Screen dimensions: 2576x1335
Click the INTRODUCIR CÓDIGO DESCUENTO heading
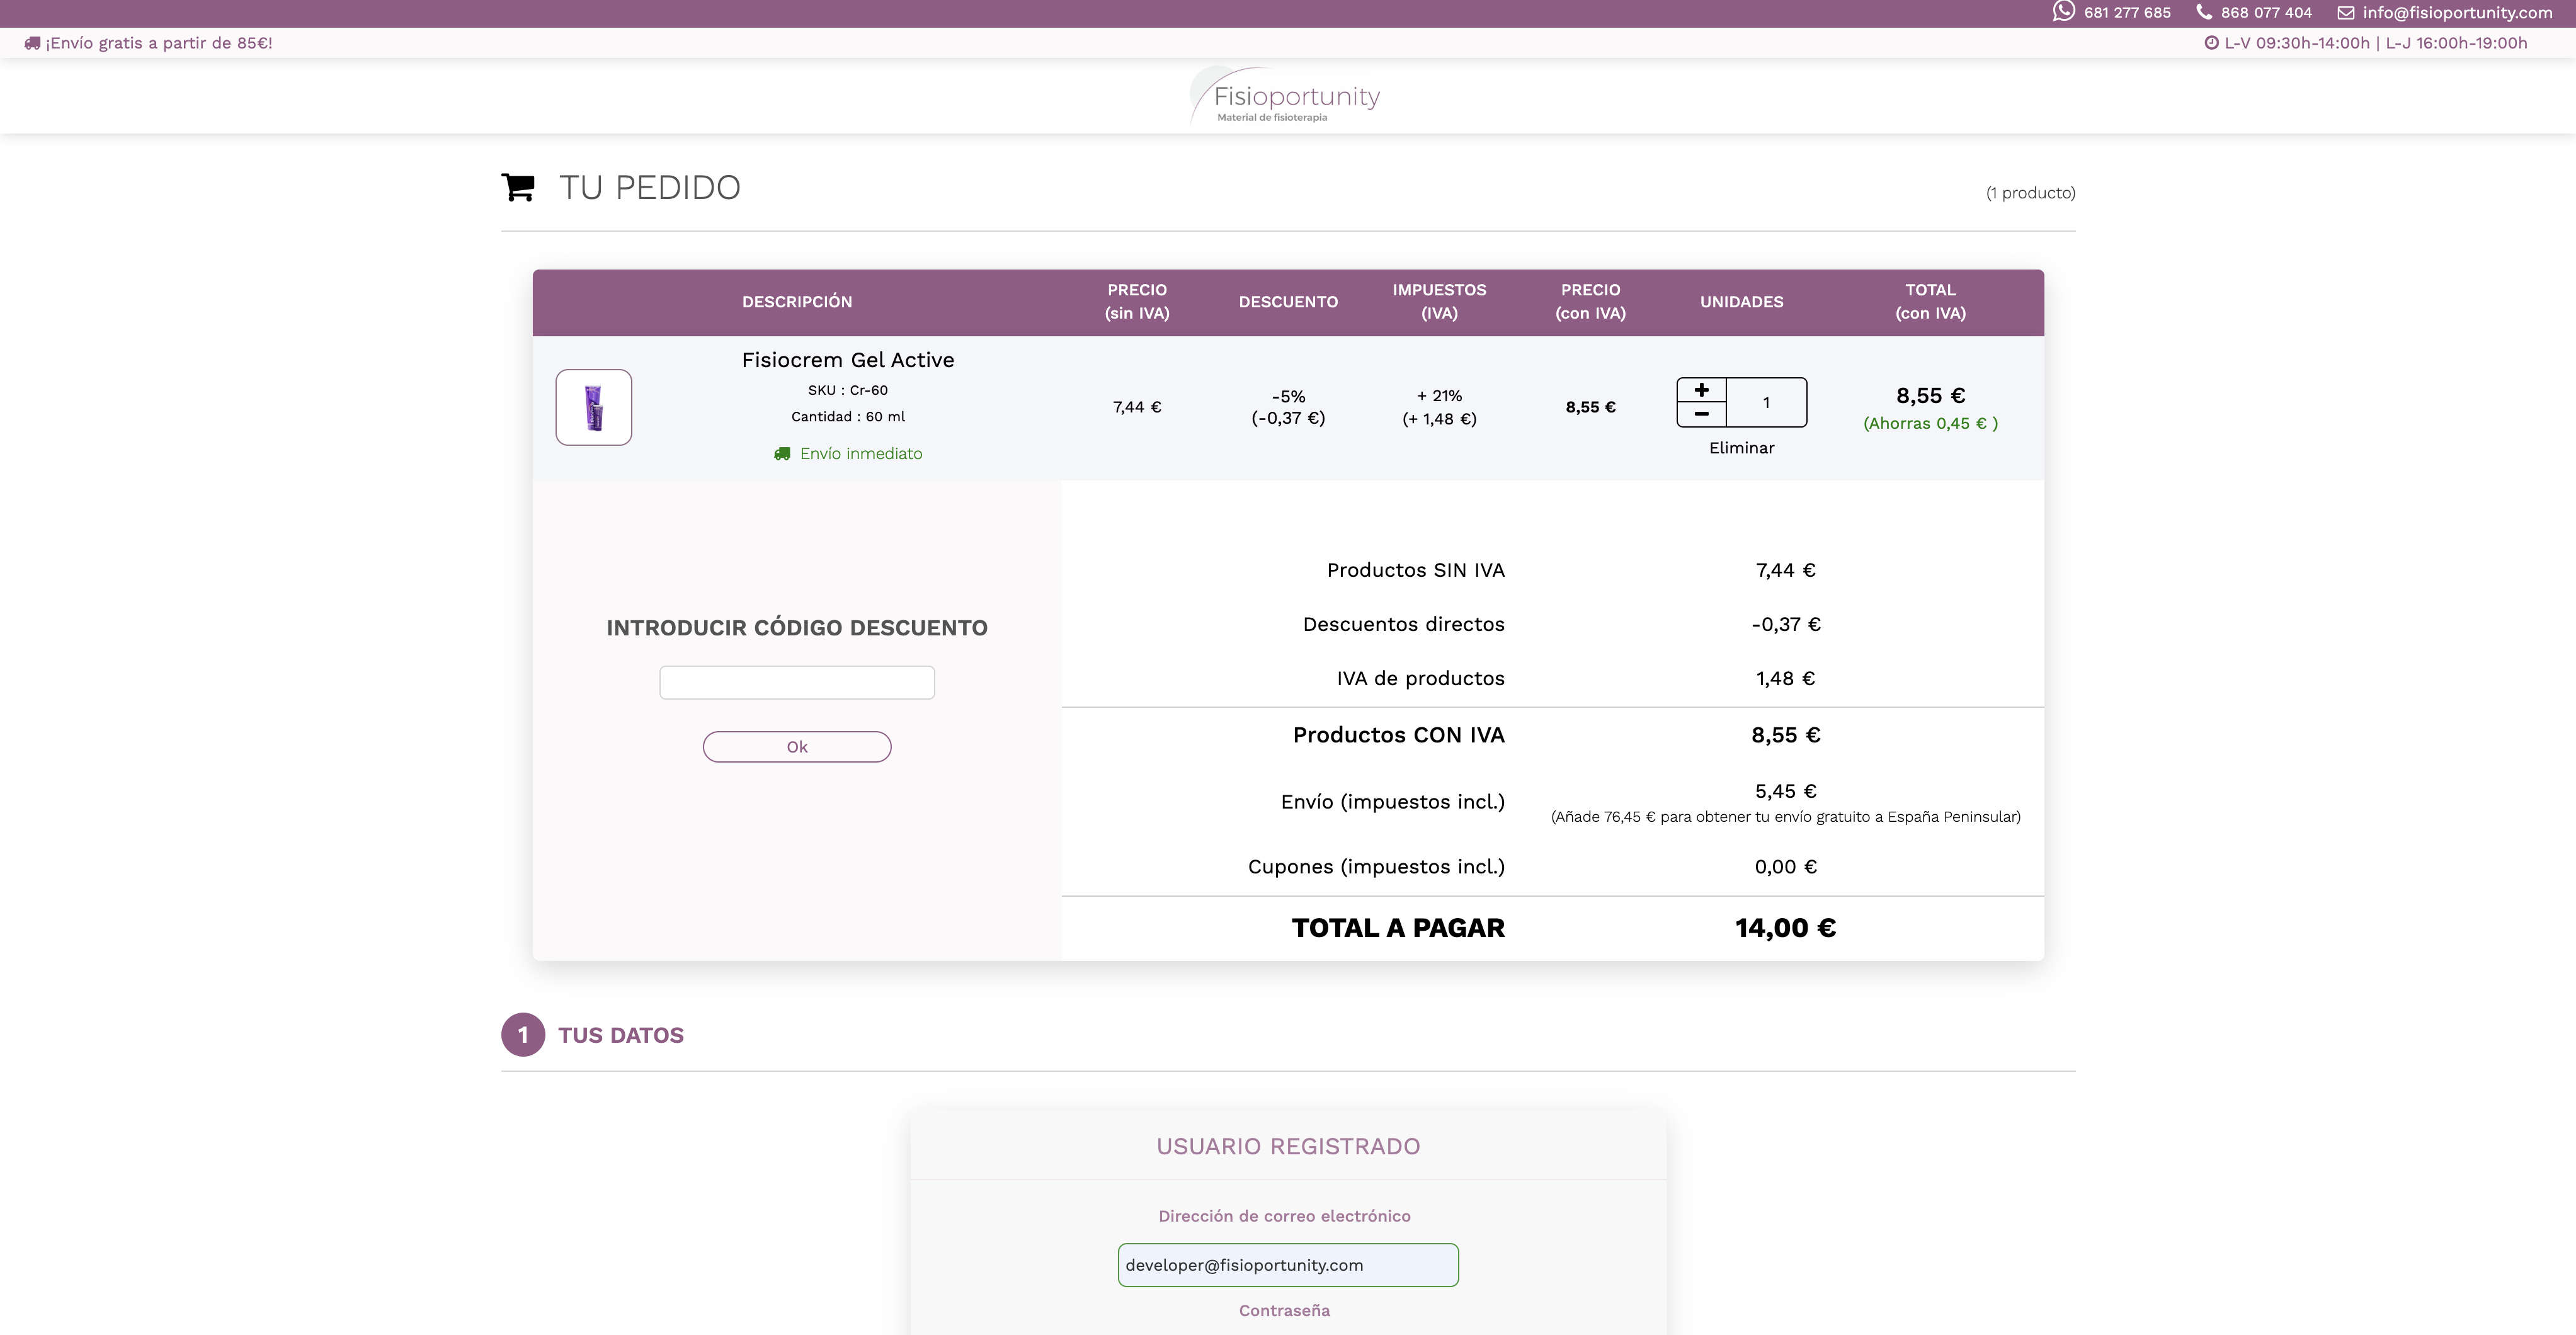(x=797, y=628)
